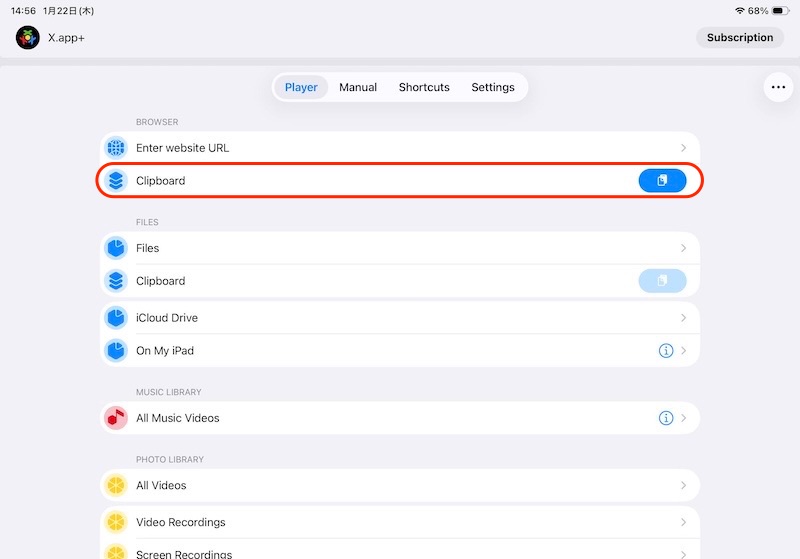Click the globe icon beside Enter website URL
This screenshot has height=559, width=800.
[x=116, y=148]
